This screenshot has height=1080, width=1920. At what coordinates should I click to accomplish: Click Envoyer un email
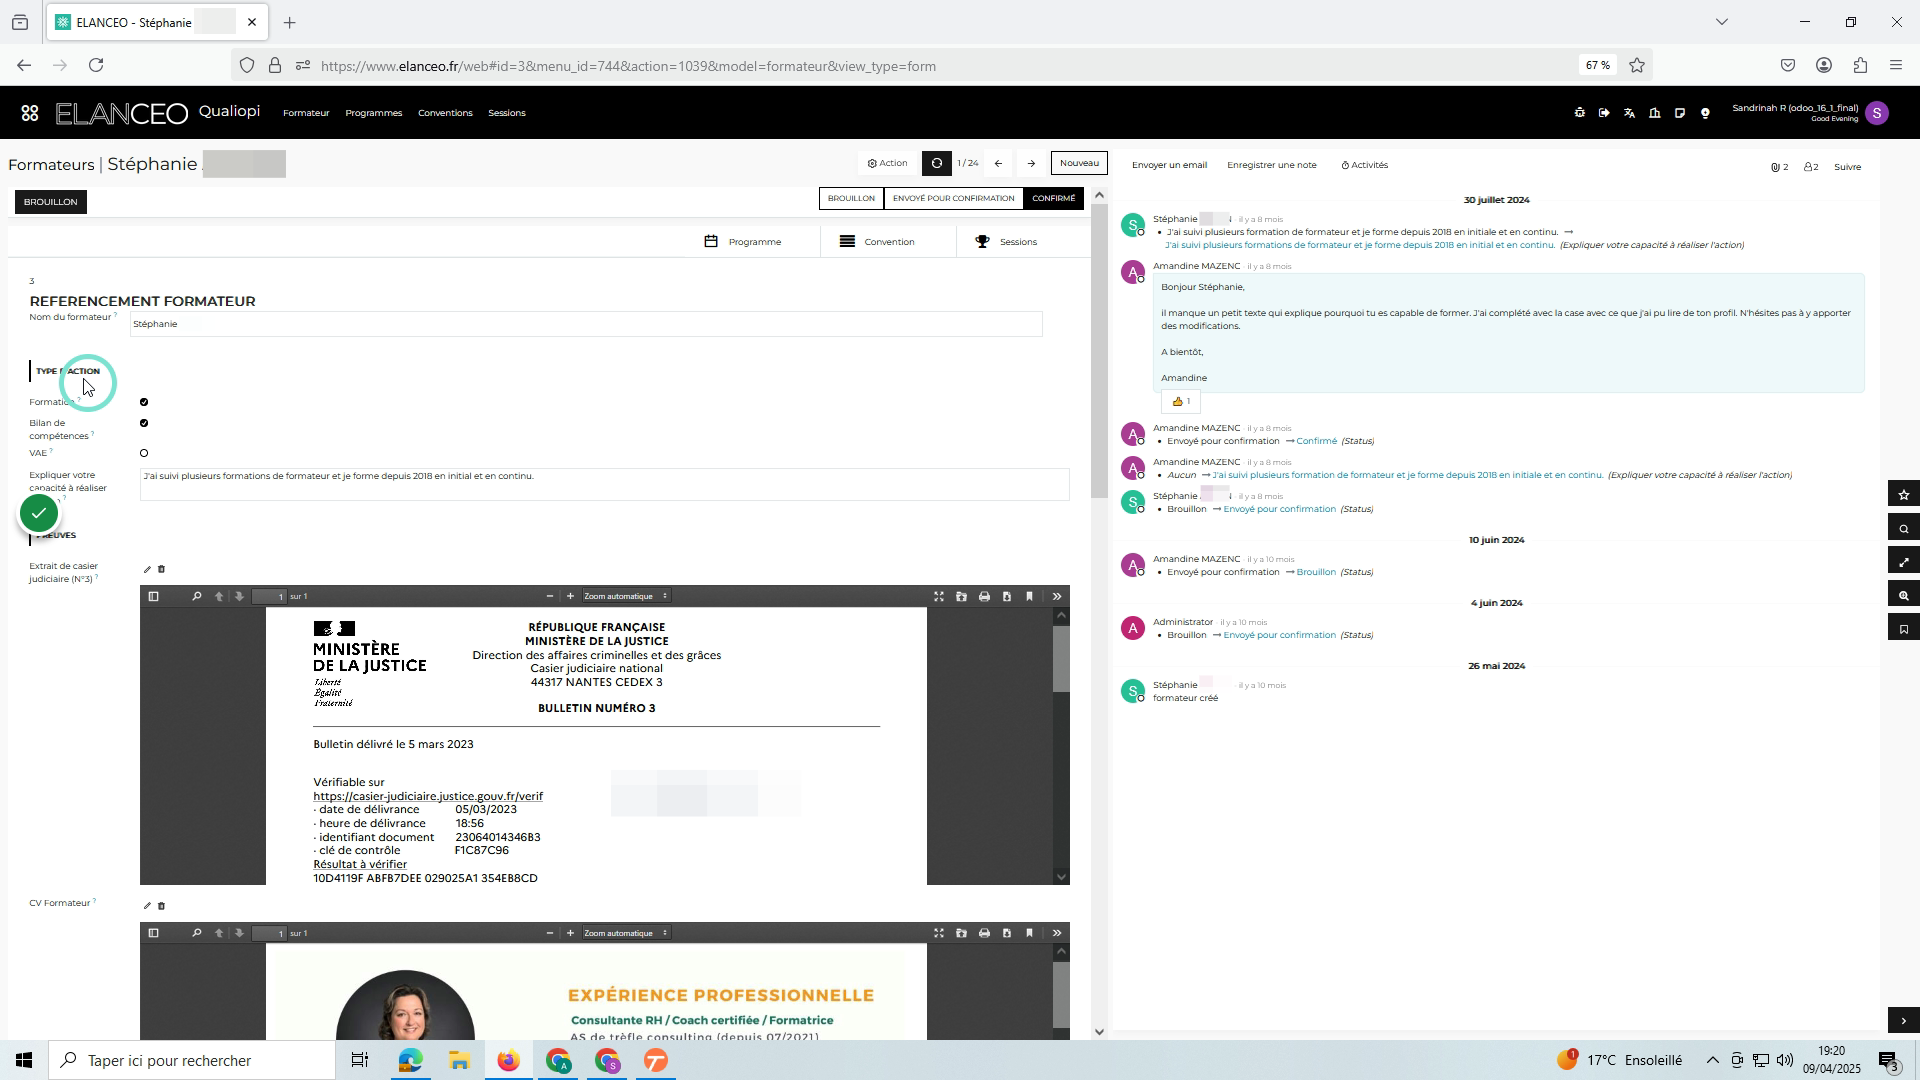(1169, 166)
